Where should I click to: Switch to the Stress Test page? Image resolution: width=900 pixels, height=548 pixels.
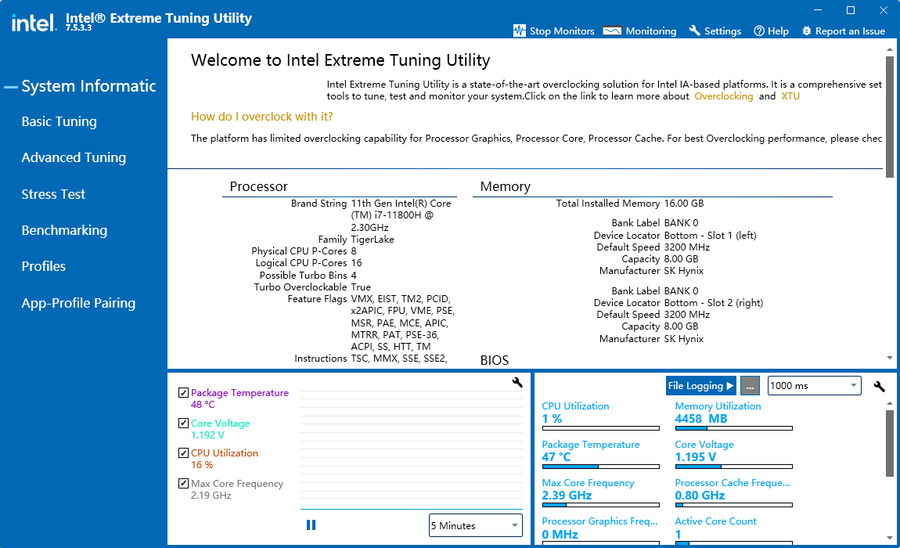54,194
